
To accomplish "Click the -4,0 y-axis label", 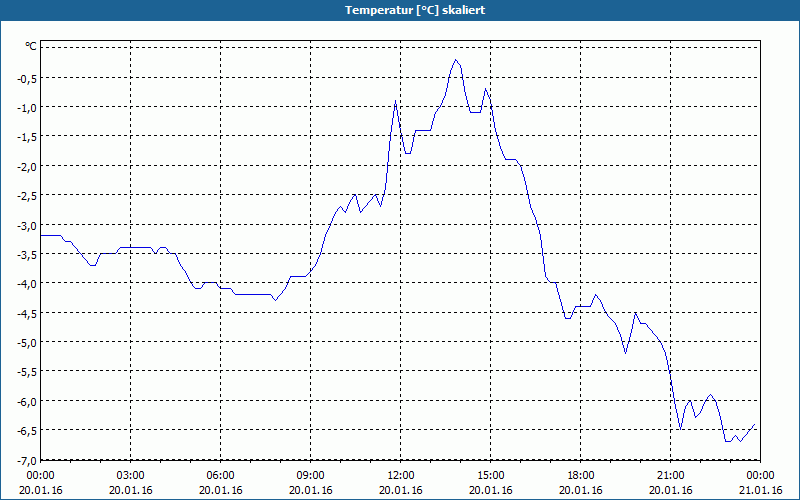I will (28, 284).
